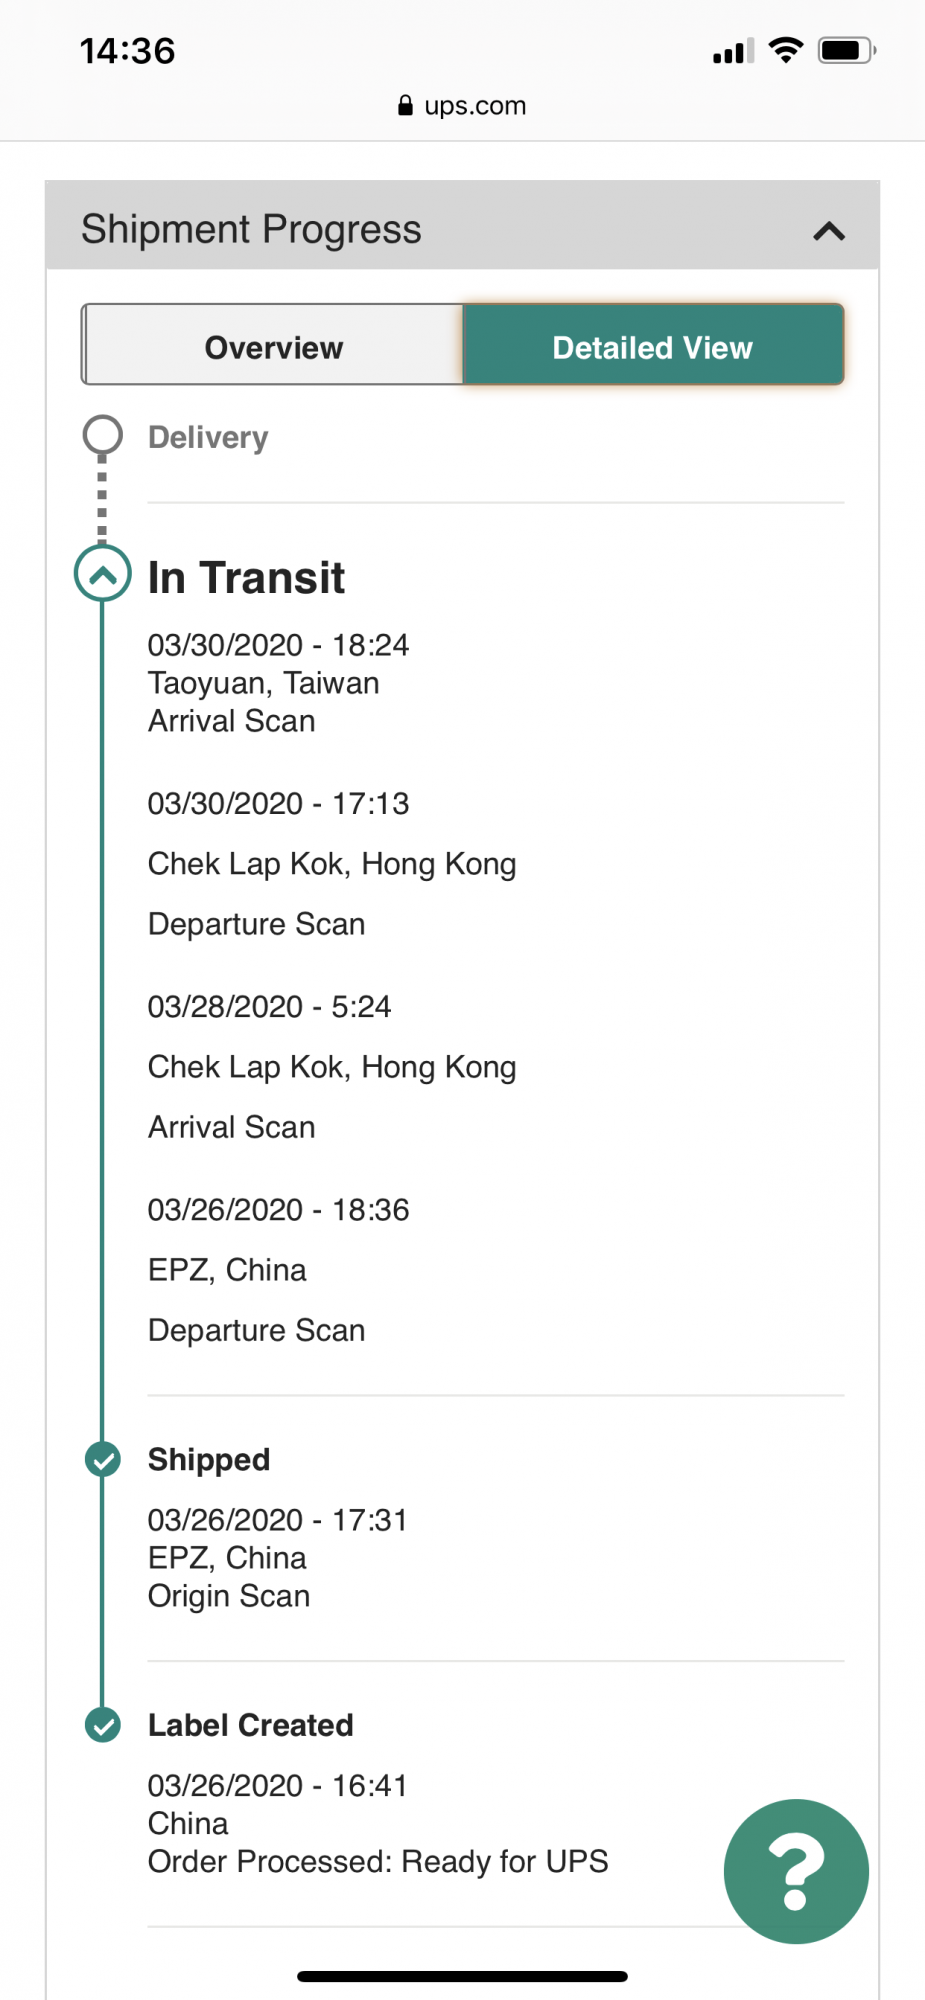This screenshot has width=925, height=2000.
Task: Collapse the In Transit circle chevron
Action: pos(103,573)
